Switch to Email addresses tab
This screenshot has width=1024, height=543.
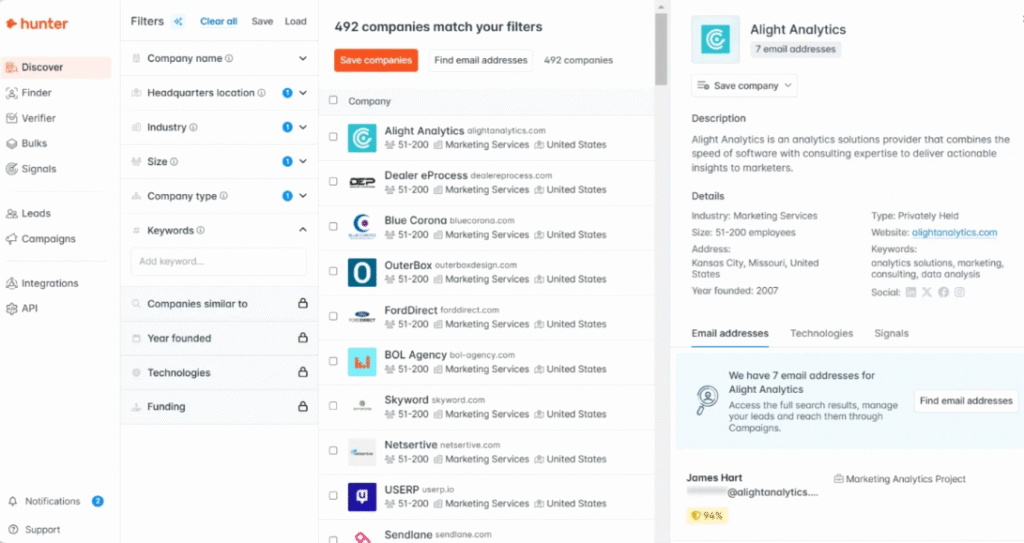(x=729, y=333)
